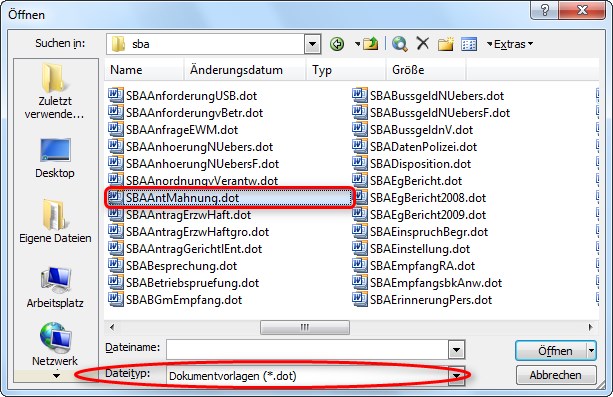Select SBABussgeldNUebersF.dot file
This screenshot has height=397, width=613.
coord(431,113)
